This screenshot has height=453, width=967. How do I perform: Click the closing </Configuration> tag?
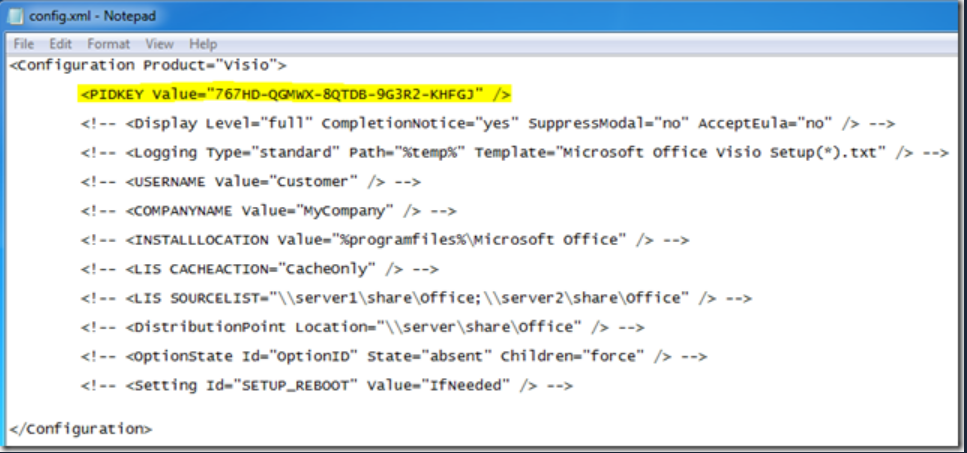click(81, 428)
